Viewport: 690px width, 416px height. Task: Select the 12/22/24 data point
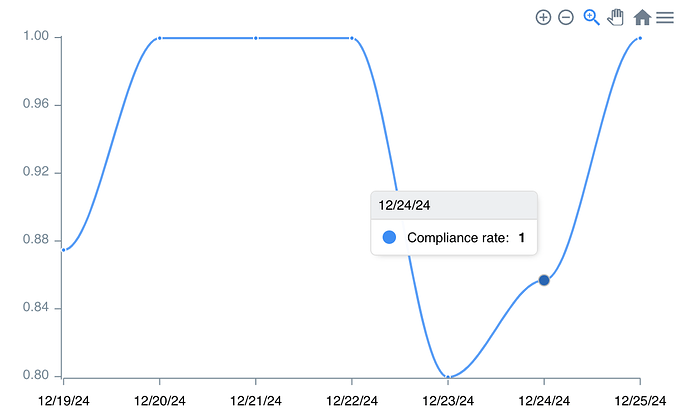[352, 38]
